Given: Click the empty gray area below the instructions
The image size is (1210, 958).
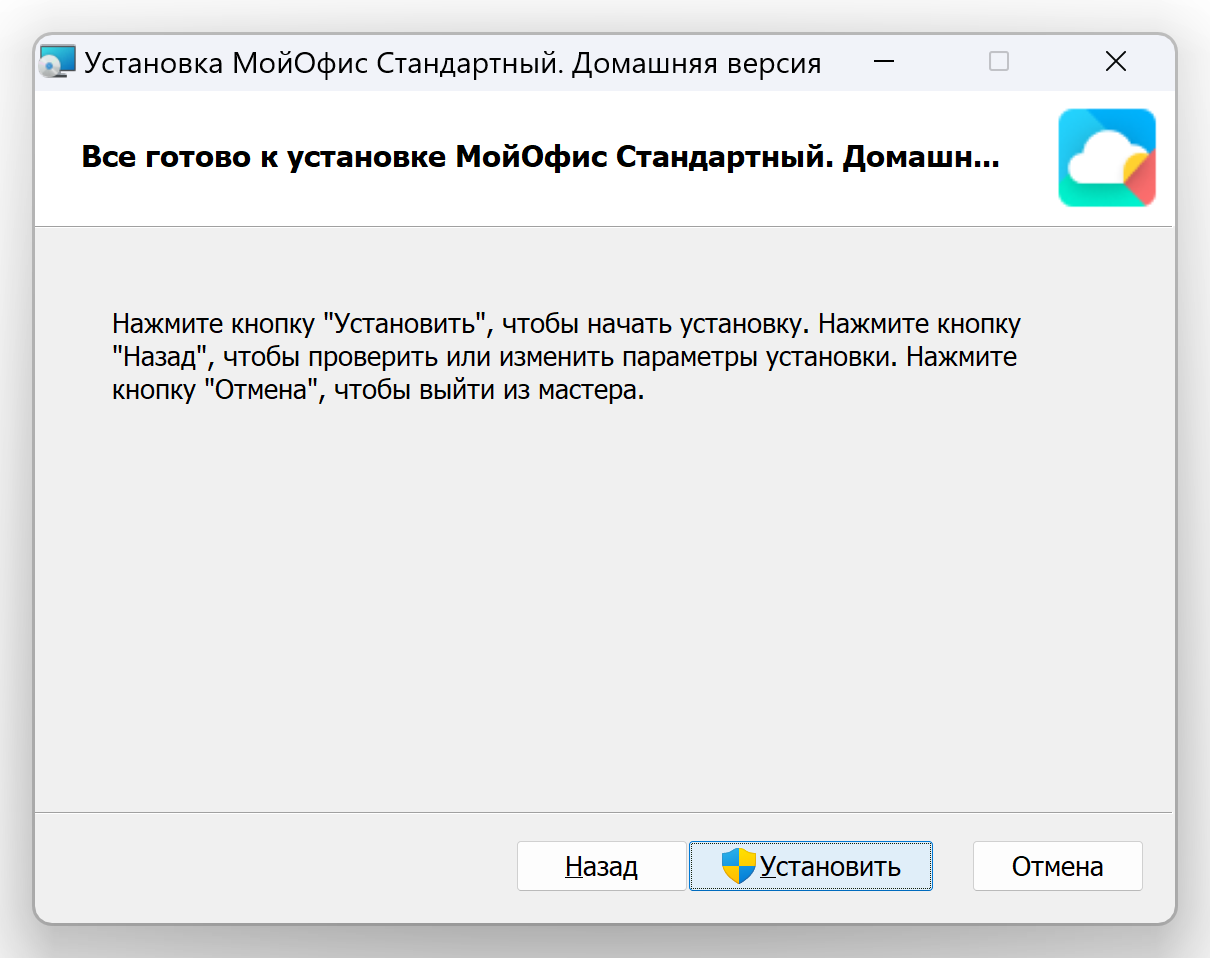Looking at the screenshot, I should coord(600,600).
